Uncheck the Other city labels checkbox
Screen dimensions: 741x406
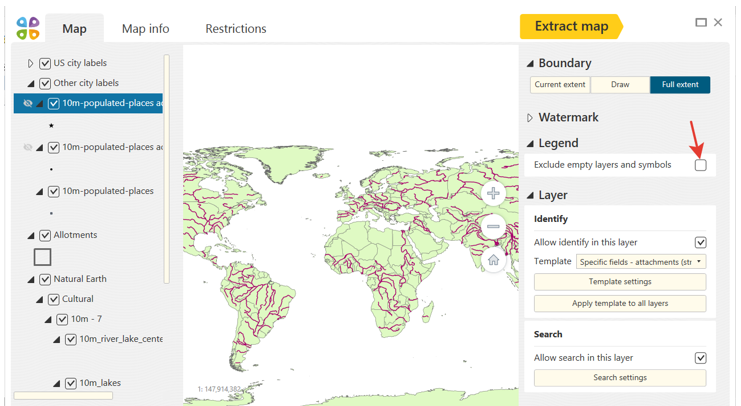45,84
